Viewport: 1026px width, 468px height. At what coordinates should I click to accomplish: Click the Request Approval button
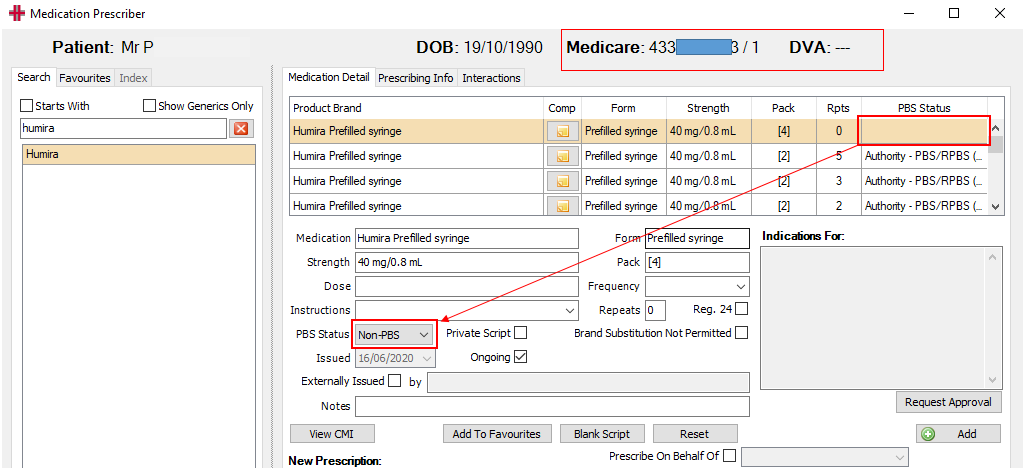(948, 403)
